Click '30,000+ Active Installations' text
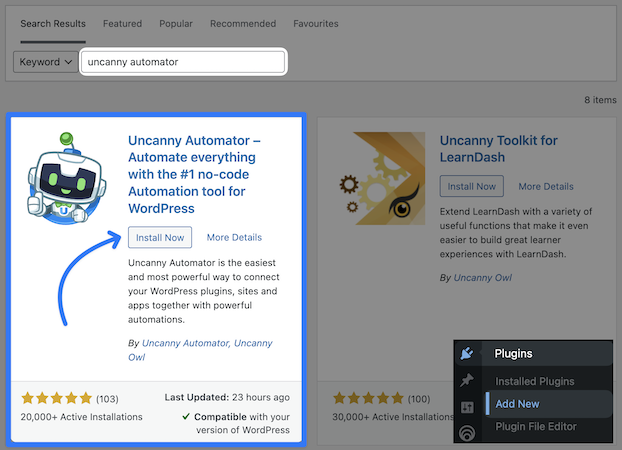This screenshot has width=622, height=450. tap(393, 417)
